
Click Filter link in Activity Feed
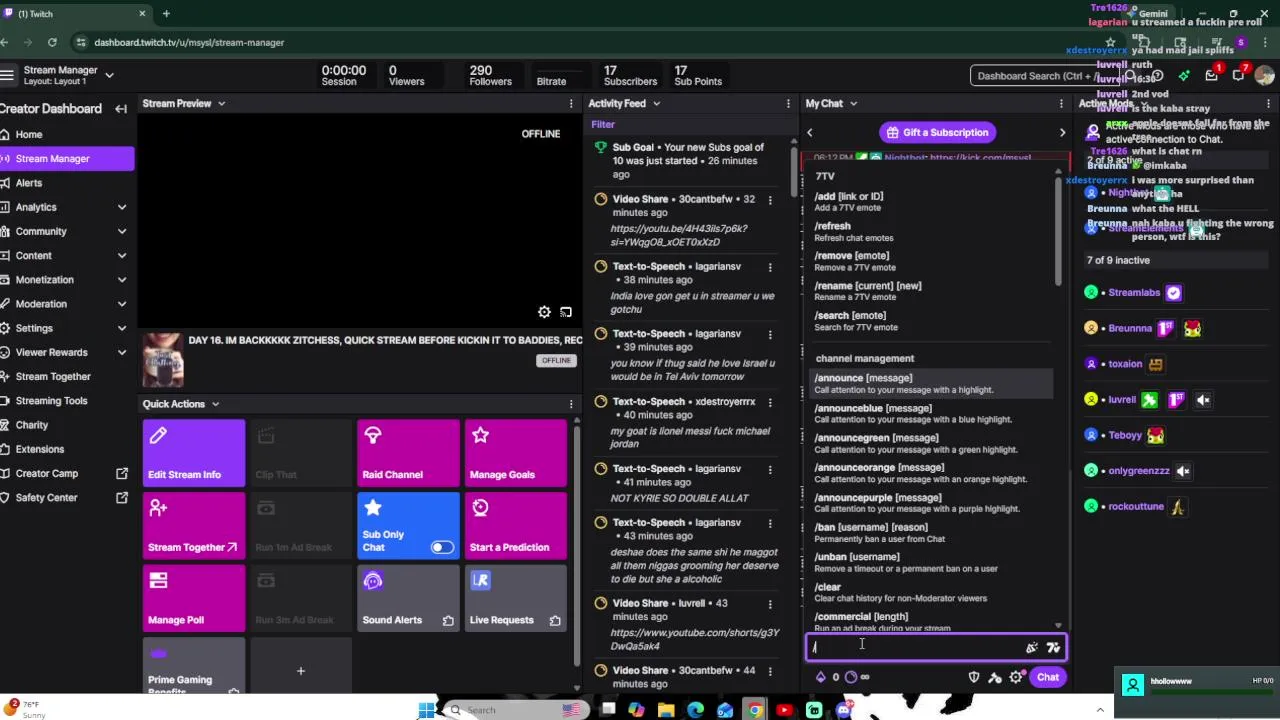[x=603, y=125]
